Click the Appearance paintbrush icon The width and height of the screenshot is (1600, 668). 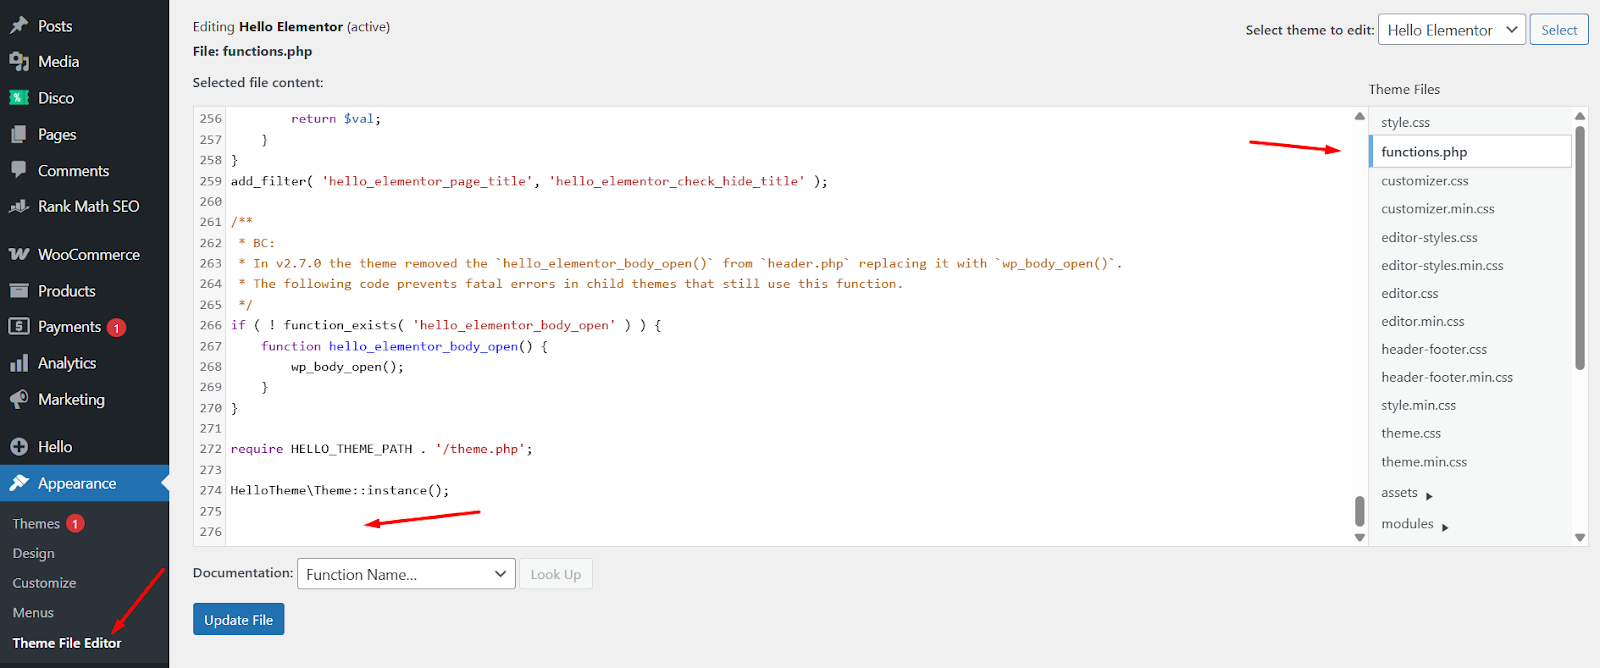coord(19,483)
